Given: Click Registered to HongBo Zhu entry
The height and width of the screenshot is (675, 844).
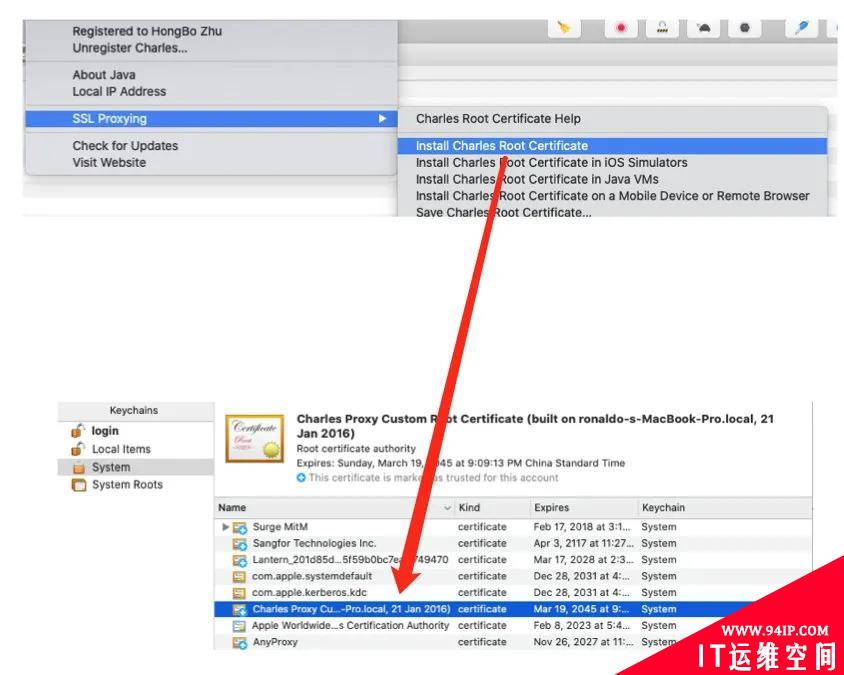Looking at the screenshot, I should 147,31.
